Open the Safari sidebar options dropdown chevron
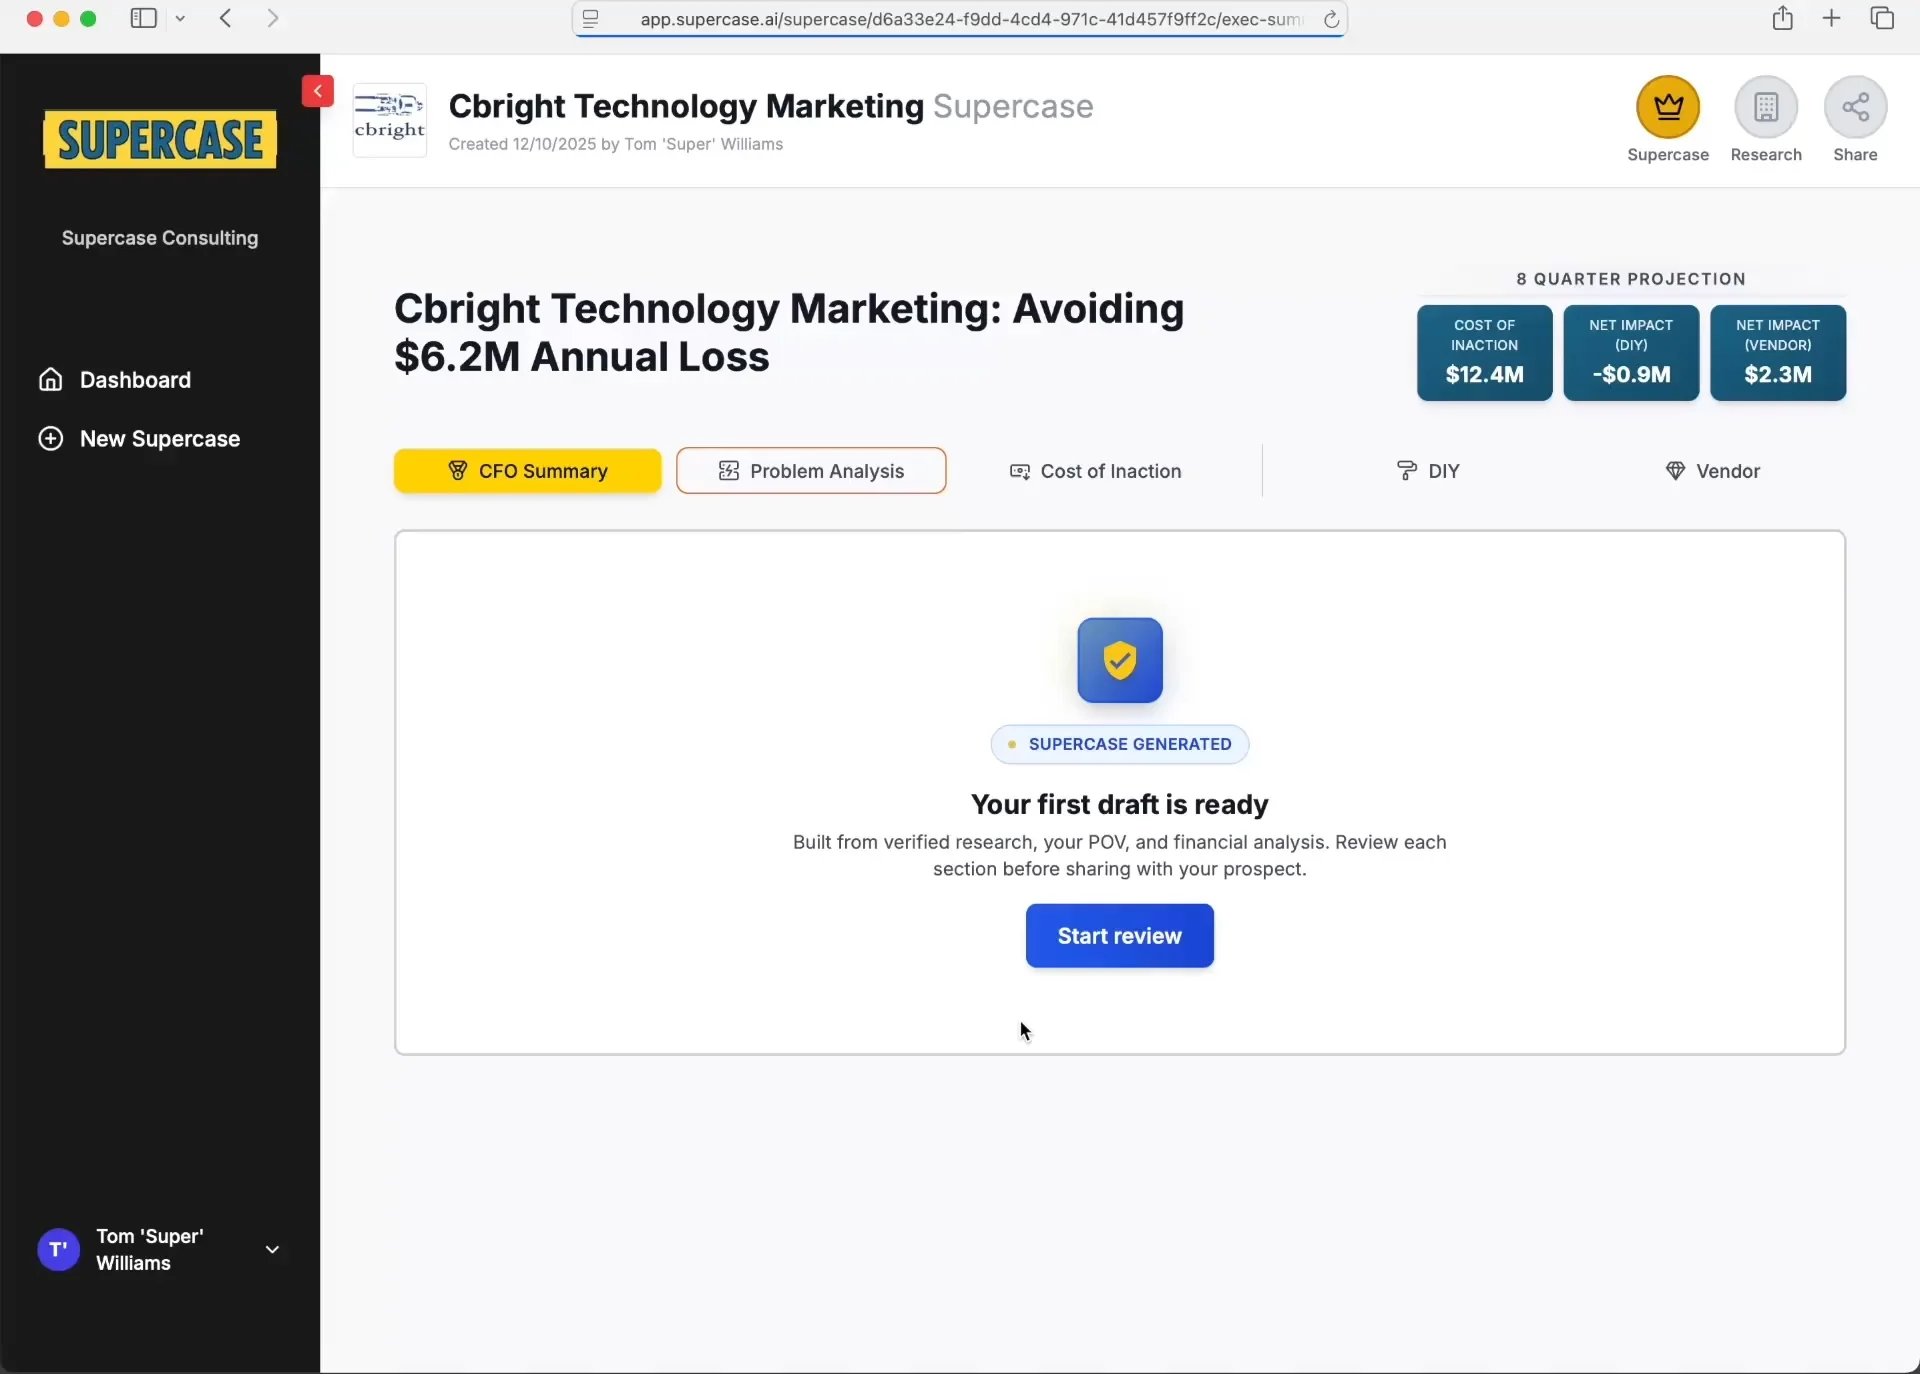1920x1374 pixels. [x=181, y=18]
